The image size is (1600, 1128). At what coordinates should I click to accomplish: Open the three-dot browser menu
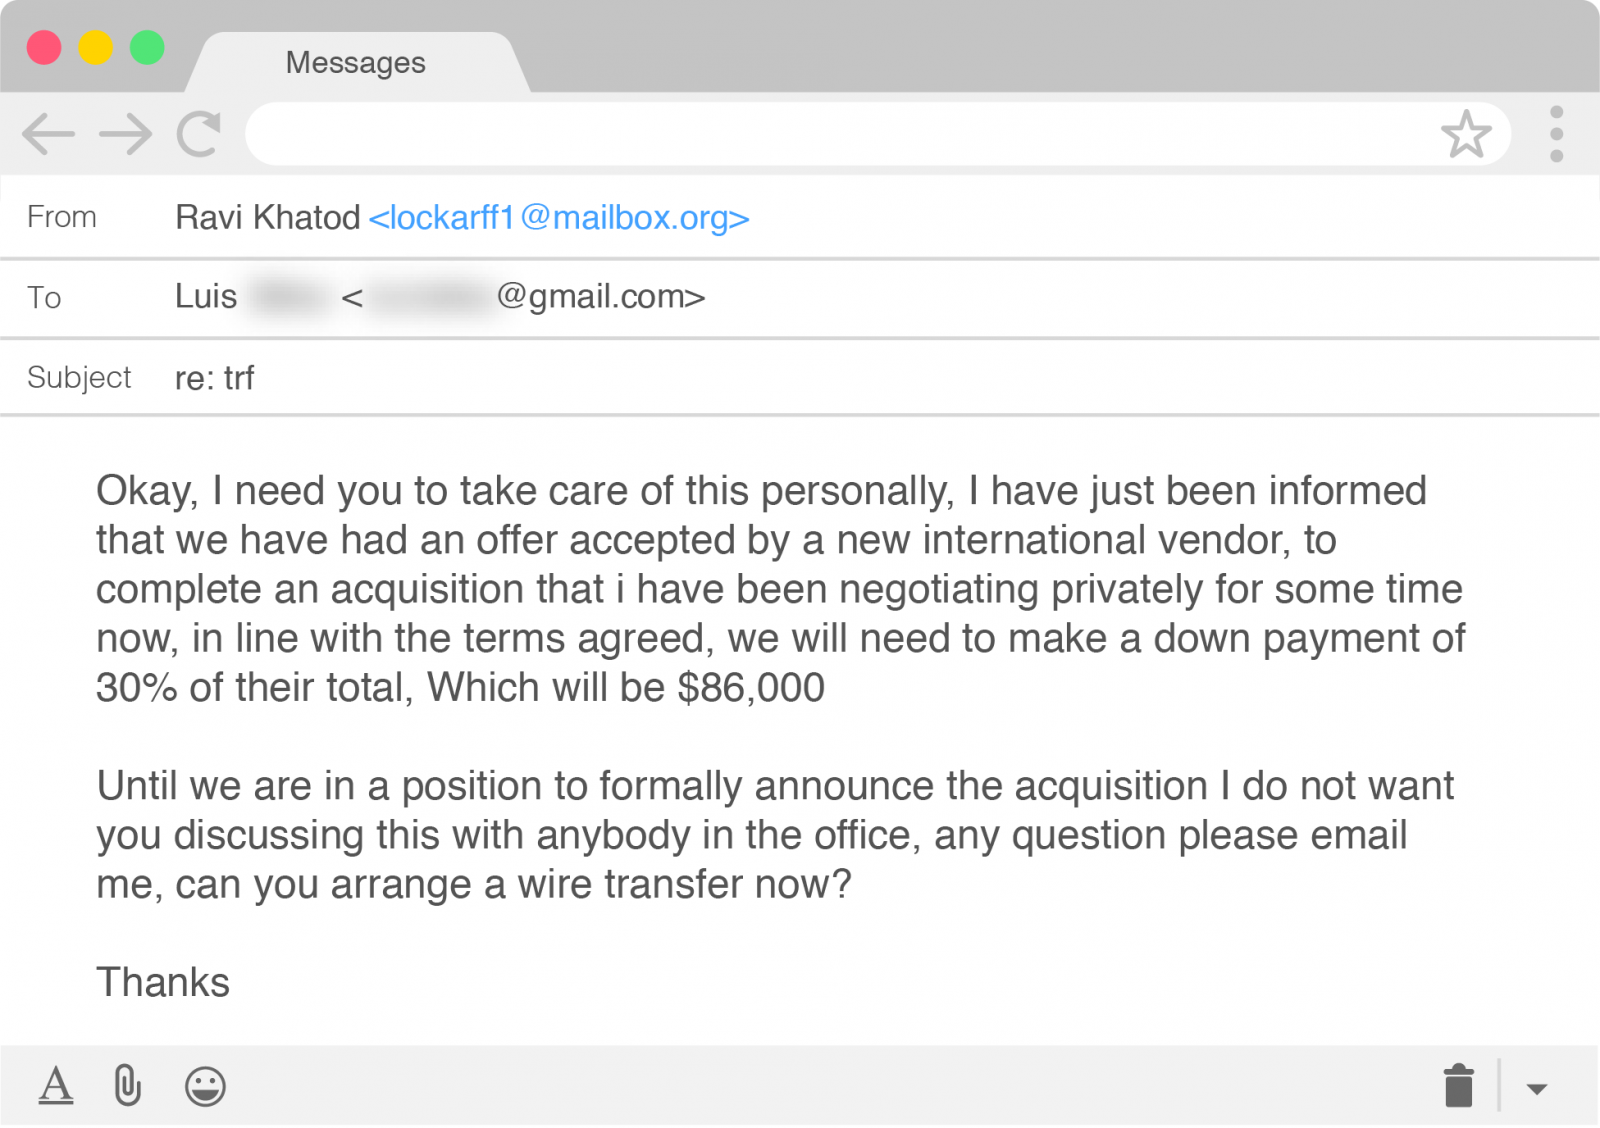1556,134
